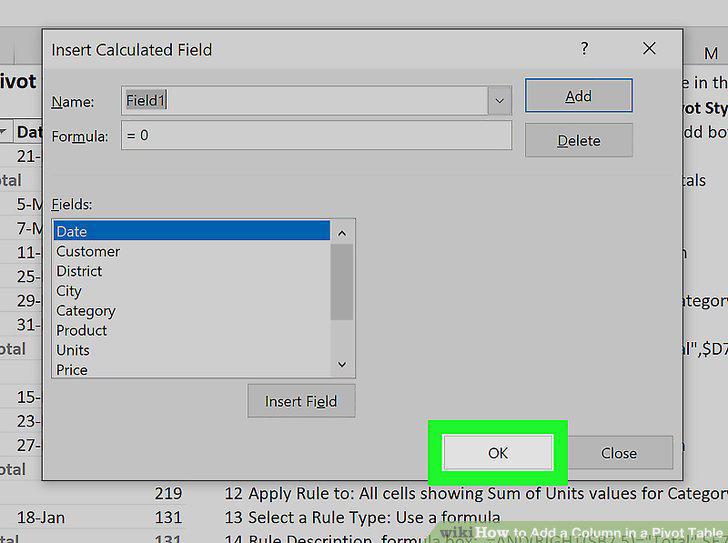Click the Delete button

tap(578, 140)
